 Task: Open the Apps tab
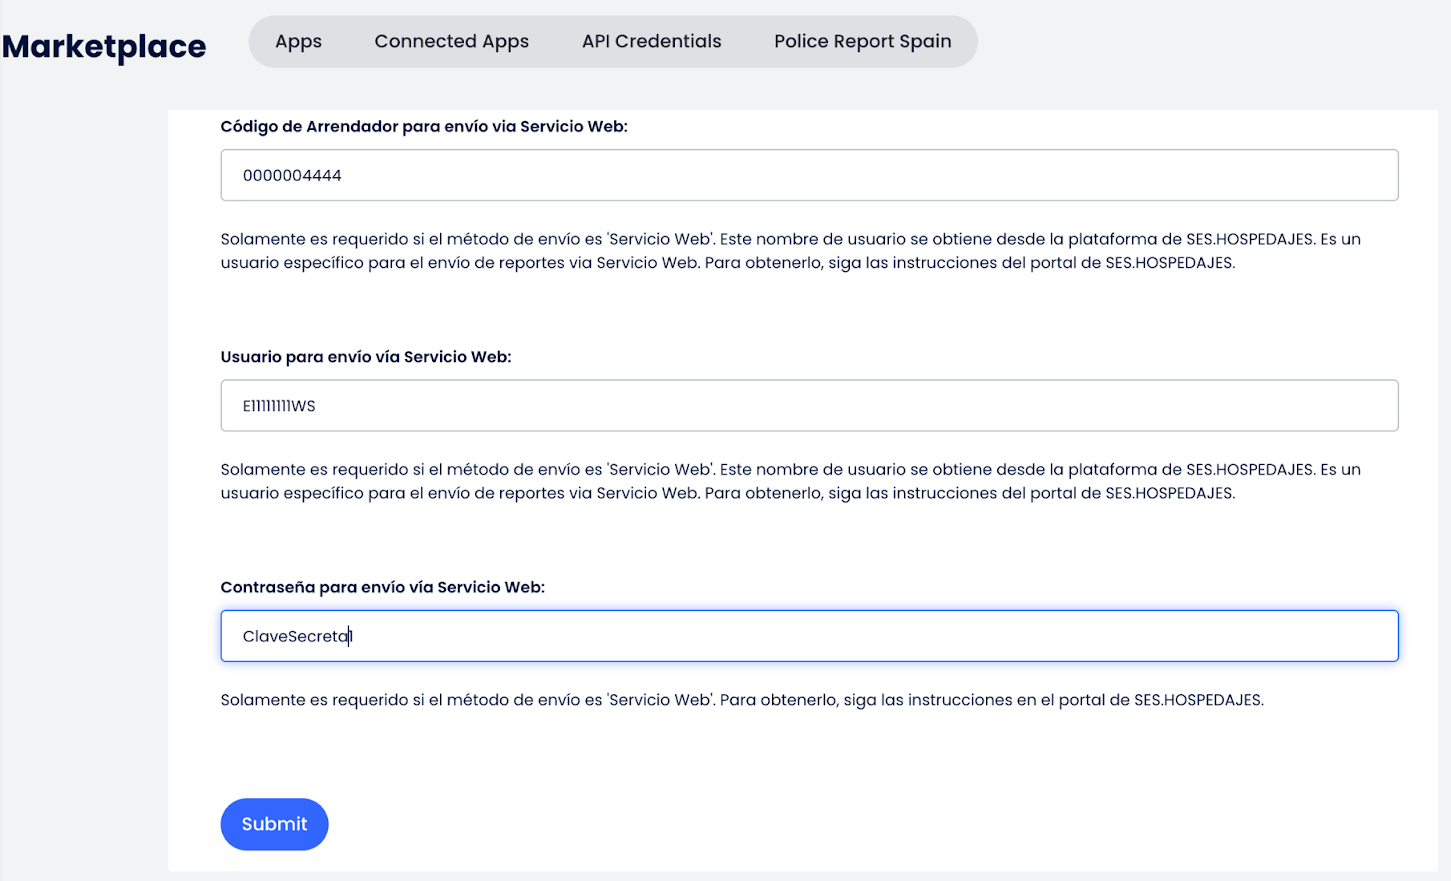(x=298, y=41)
